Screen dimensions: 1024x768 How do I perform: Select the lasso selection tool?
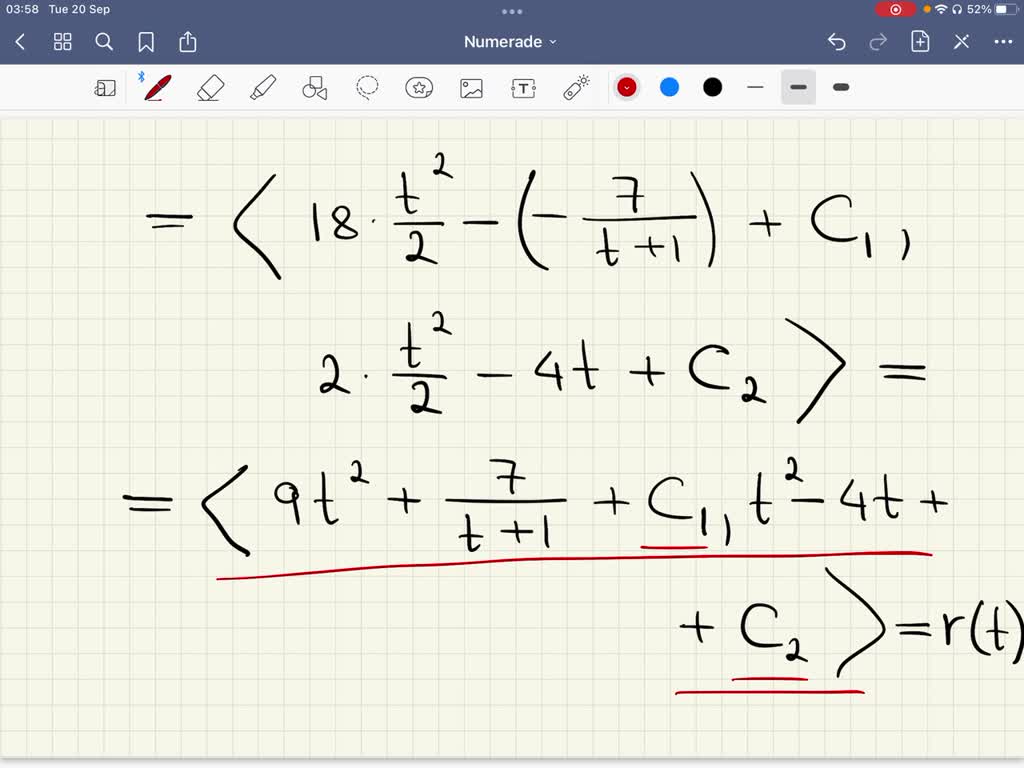tap(367, 87)
